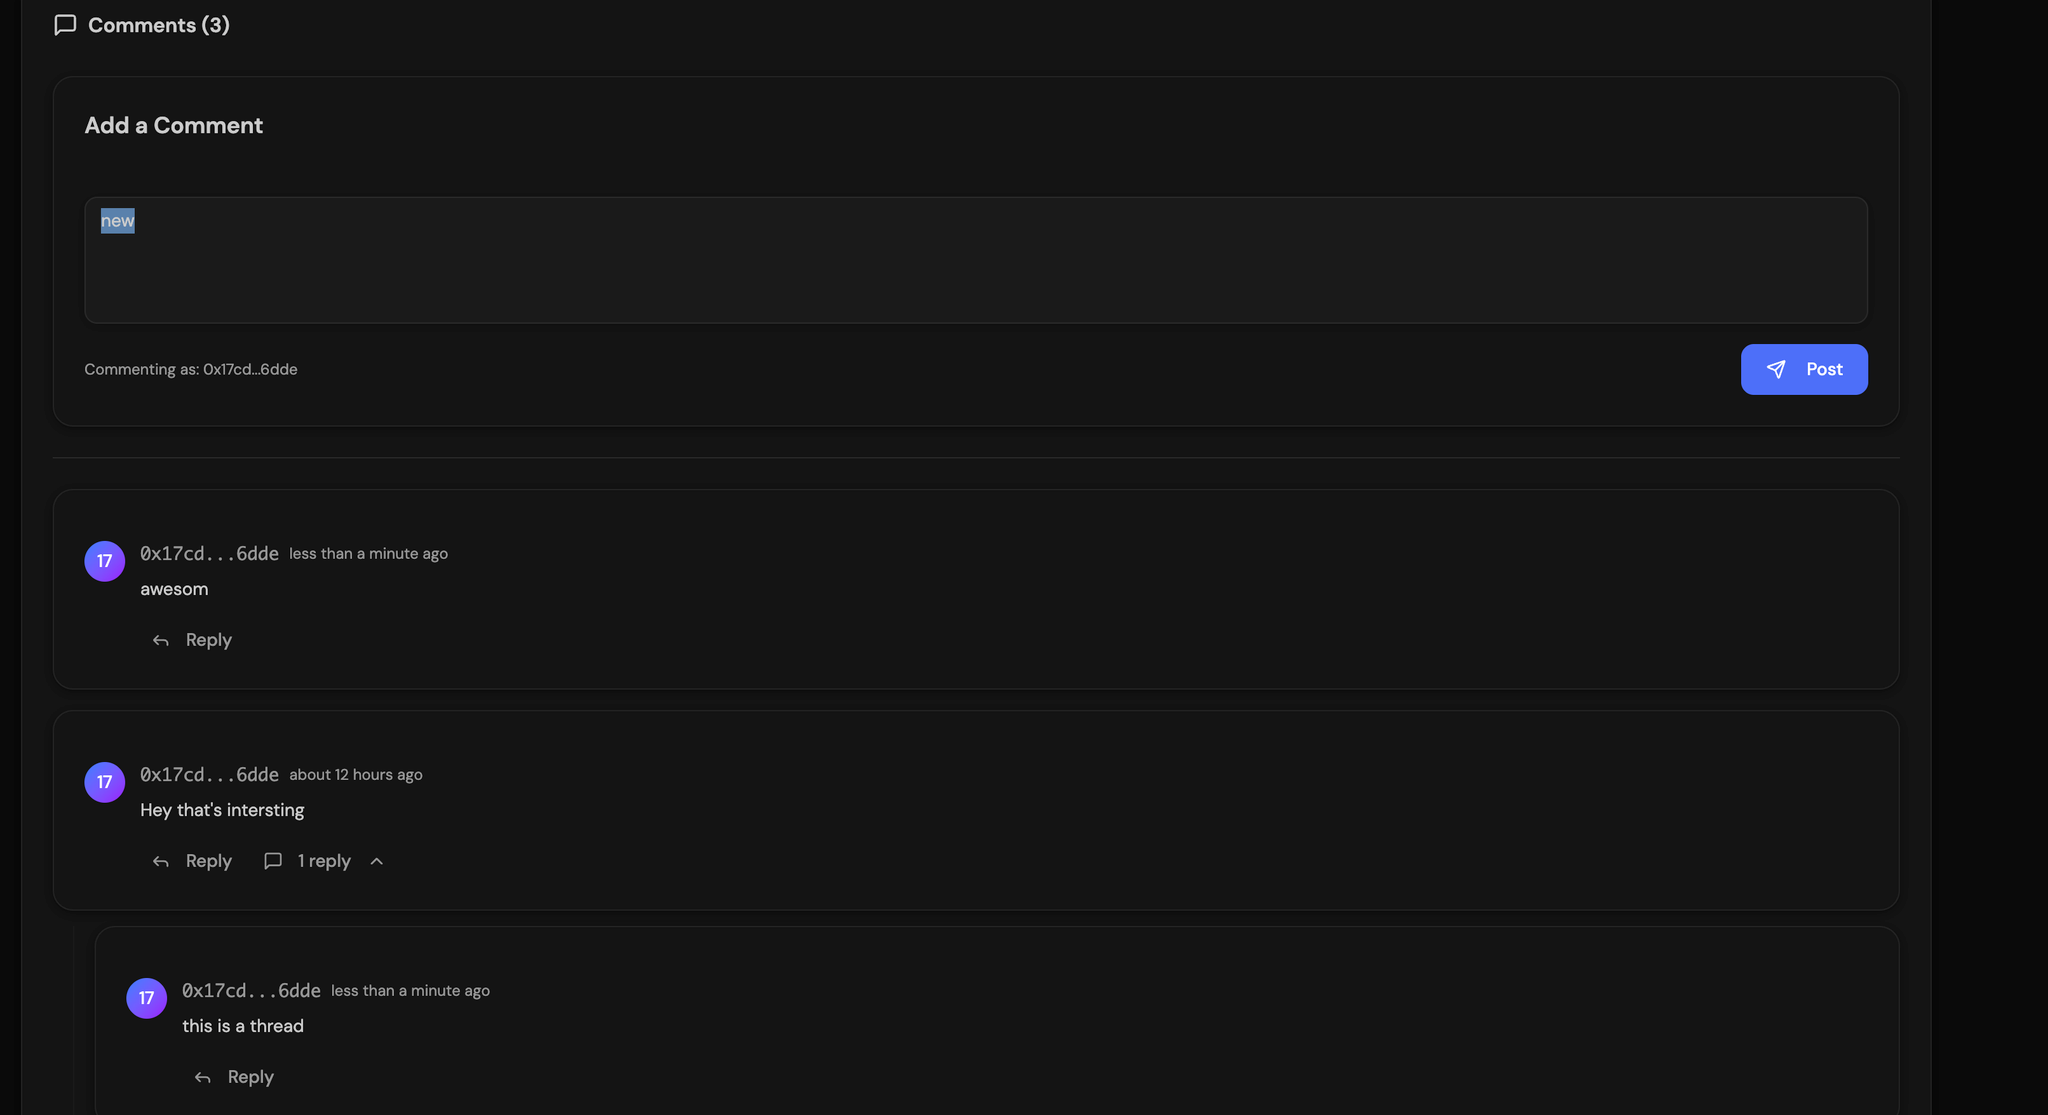Click the 'about 12 hours ago' timestamp
The image size is (2048, 1115).
click(356, 775)
